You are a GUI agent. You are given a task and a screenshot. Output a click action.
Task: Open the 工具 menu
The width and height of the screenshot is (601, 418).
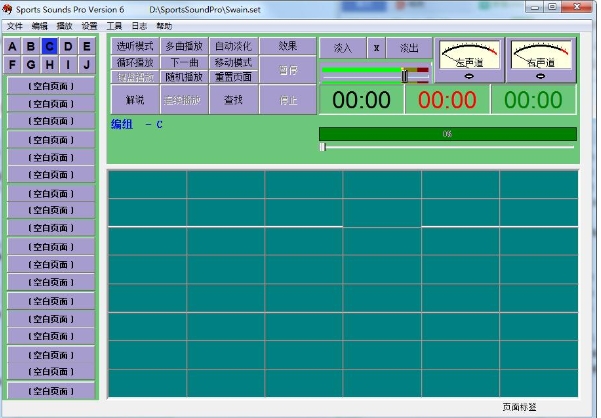pos(114,26)
